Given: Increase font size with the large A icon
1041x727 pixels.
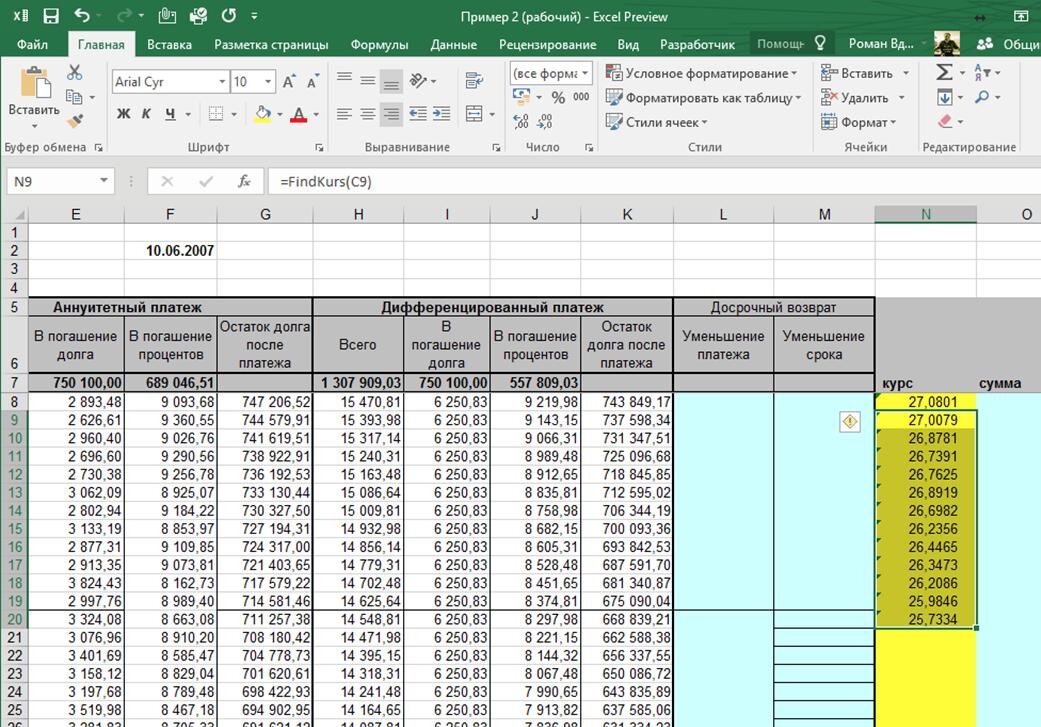Looking at the screenshot, I should [x=289, y=82].
